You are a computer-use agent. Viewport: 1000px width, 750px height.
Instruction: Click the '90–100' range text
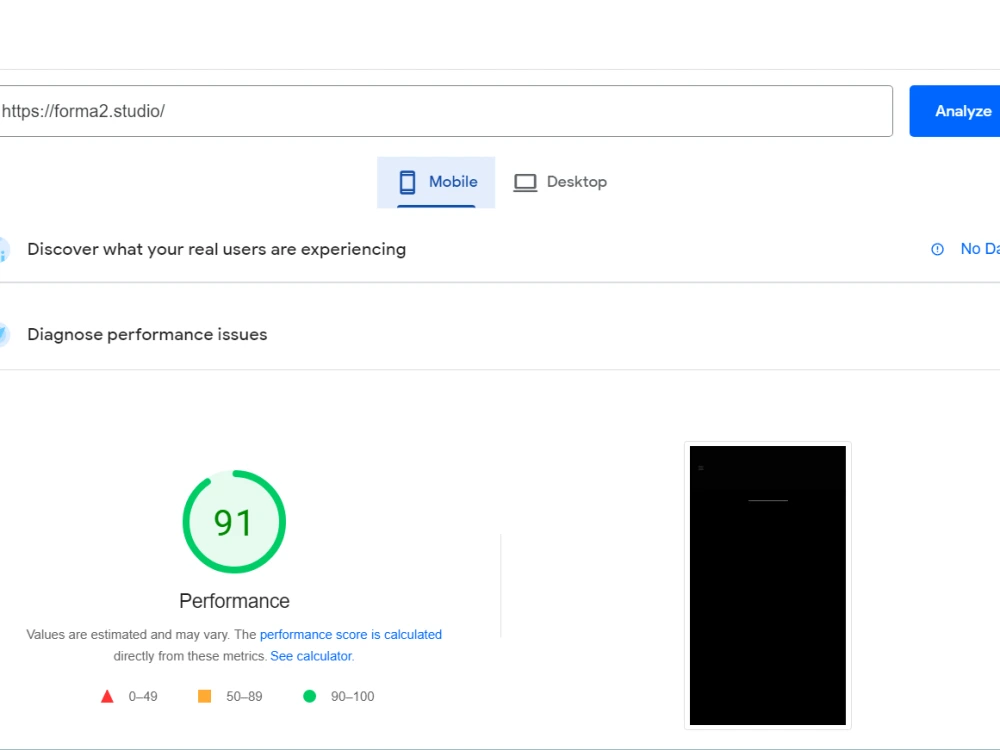(x=353, y=696)
